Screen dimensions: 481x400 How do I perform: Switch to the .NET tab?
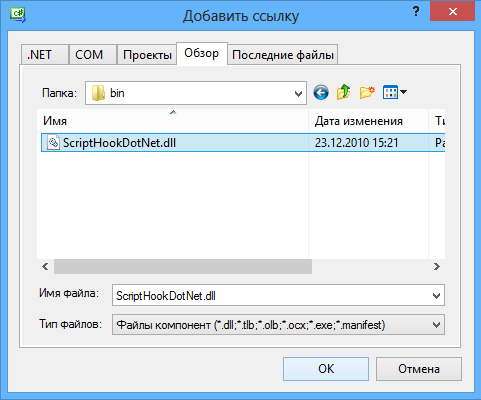pyautogui.click(x=45, y=55)
